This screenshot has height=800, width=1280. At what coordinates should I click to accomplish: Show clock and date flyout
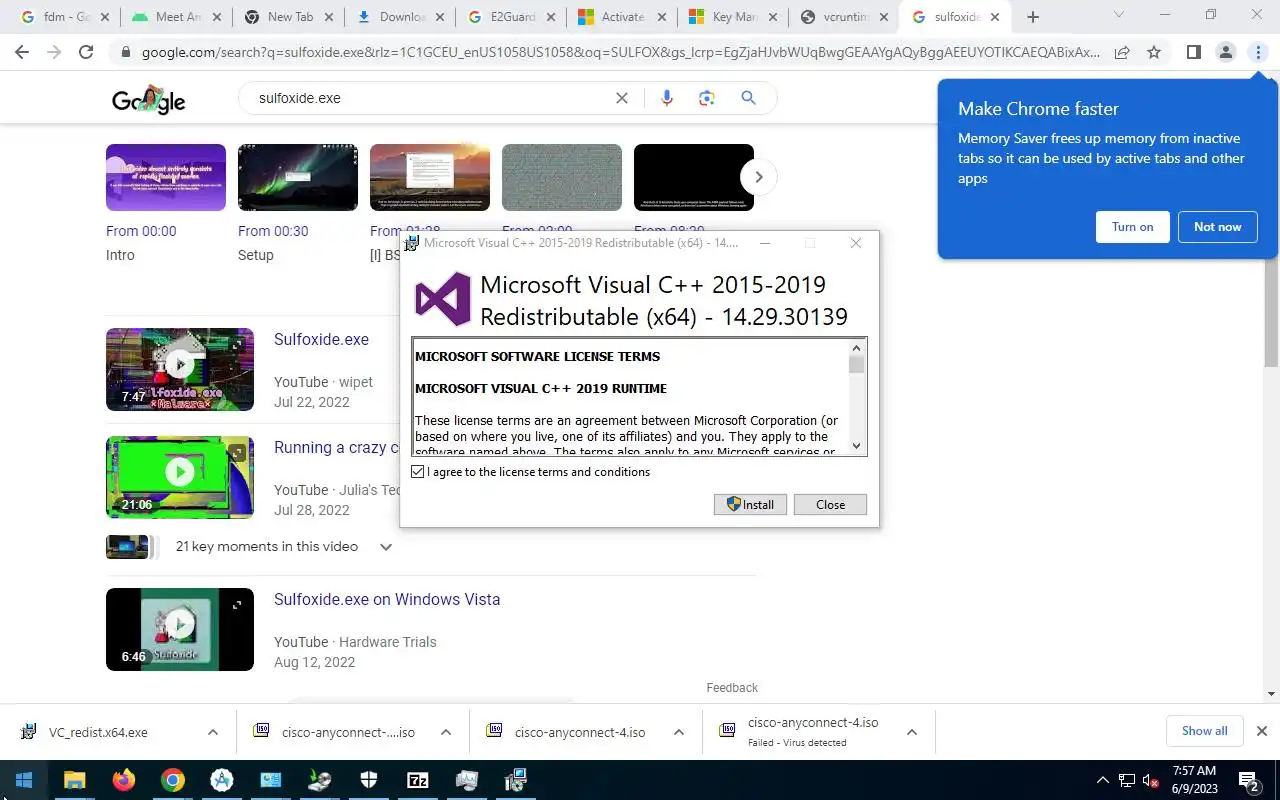(1193, 780)
